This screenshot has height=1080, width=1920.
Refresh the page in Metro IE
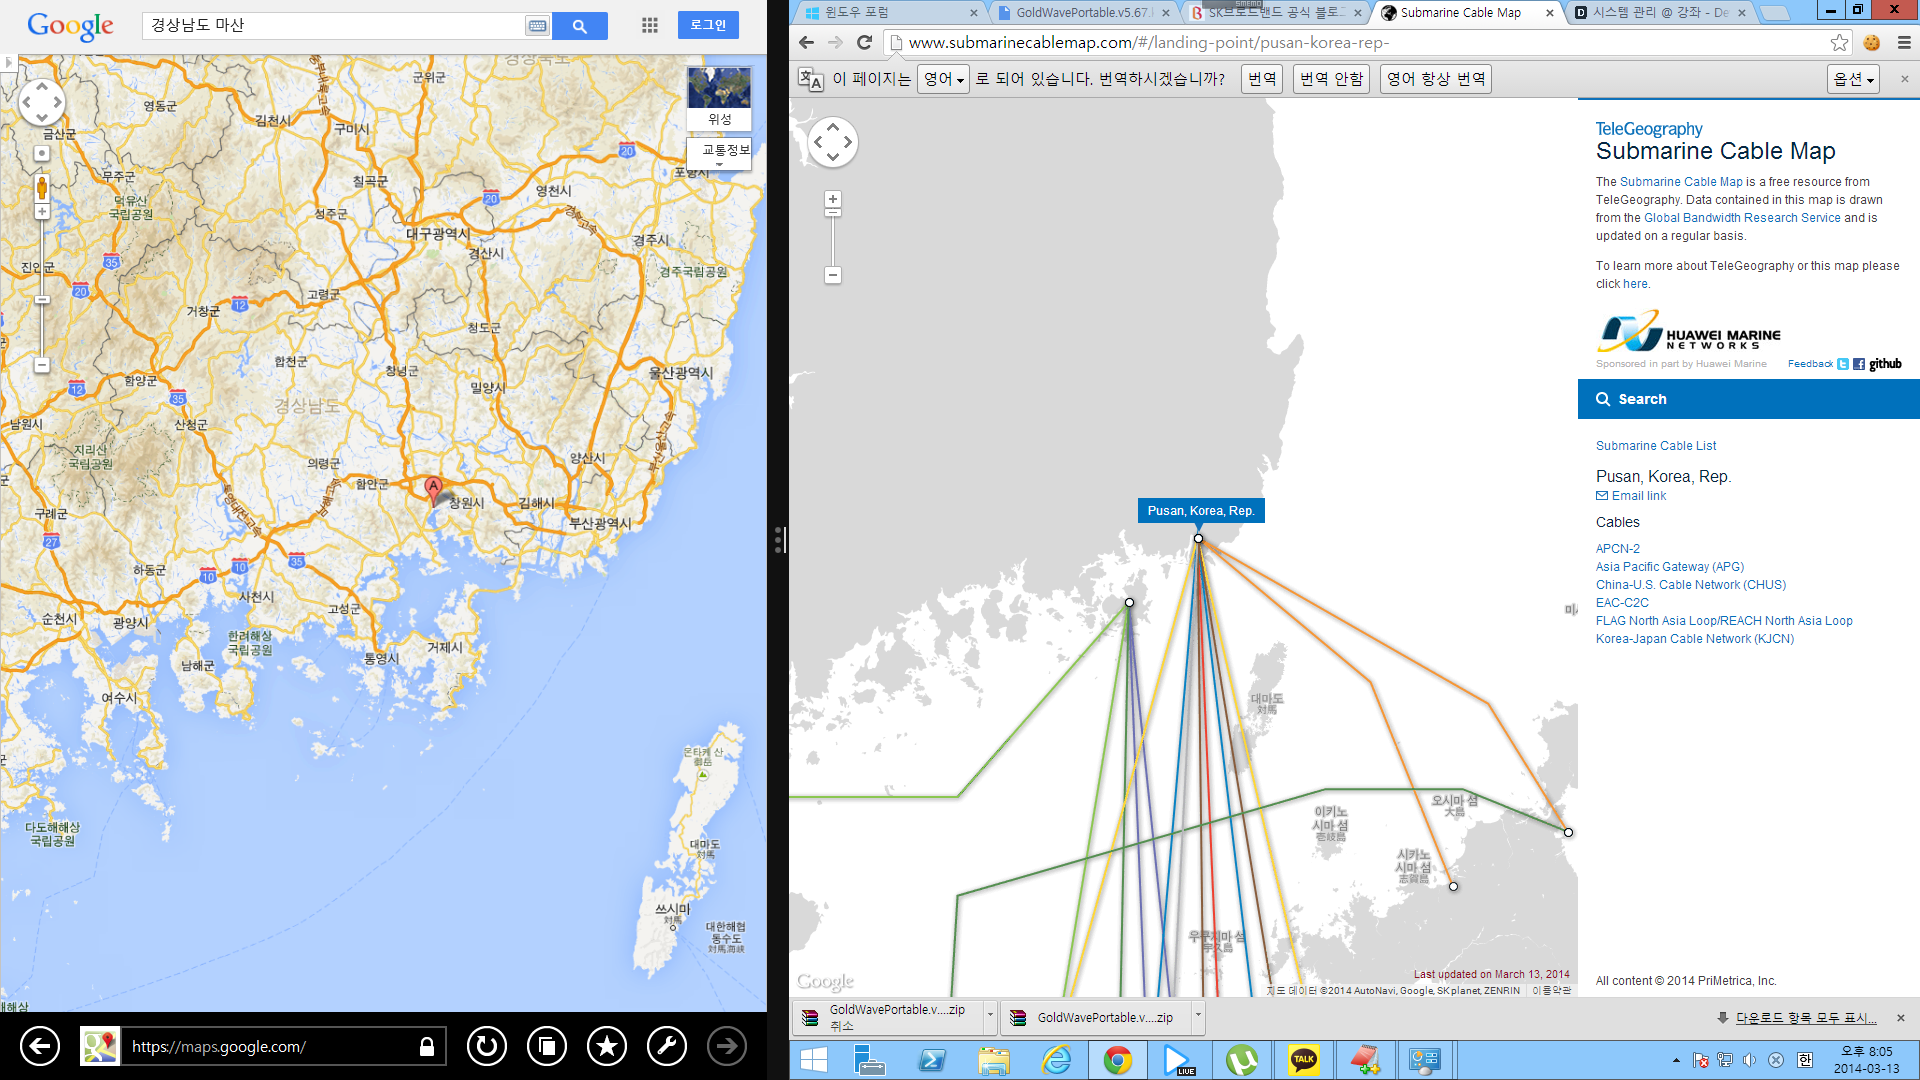[x=487, y=1046]
